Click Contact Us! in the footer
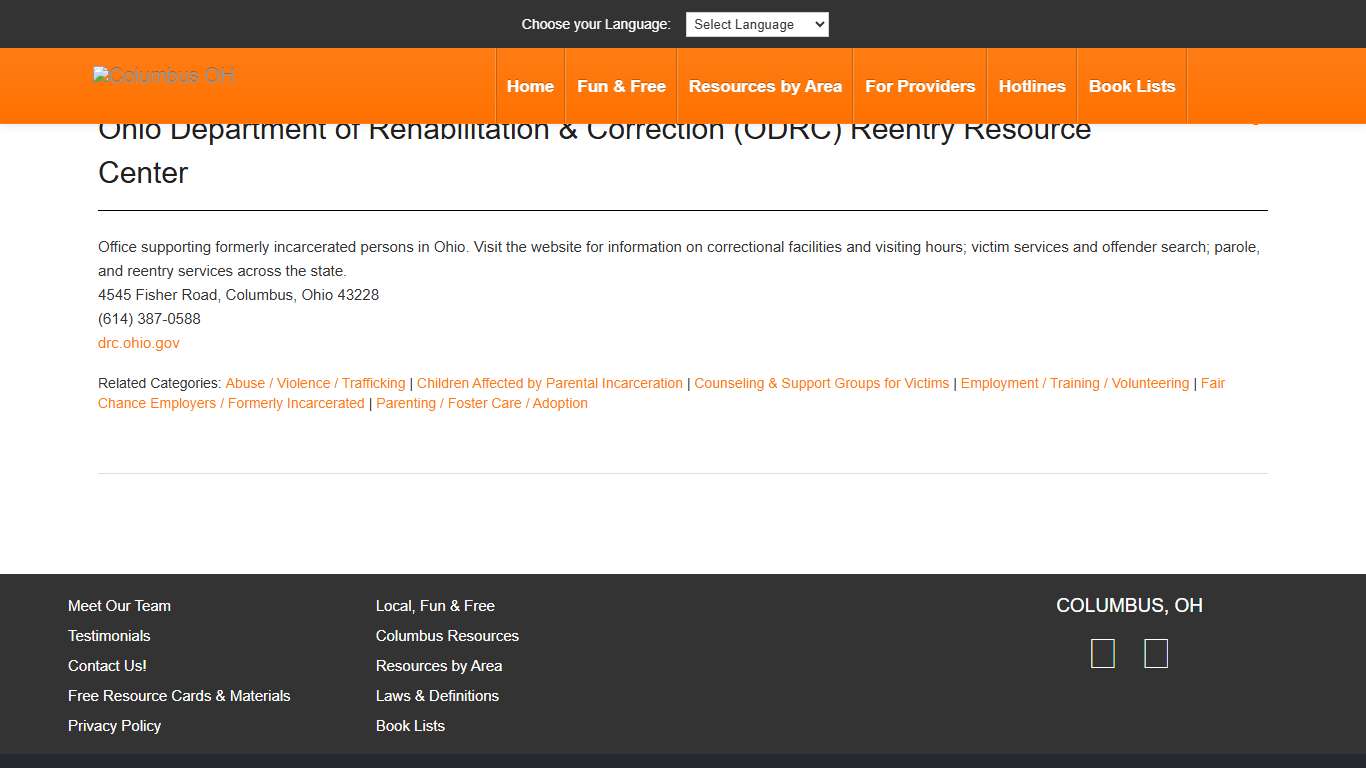1366x768 pixels. [x=107, y=665]
